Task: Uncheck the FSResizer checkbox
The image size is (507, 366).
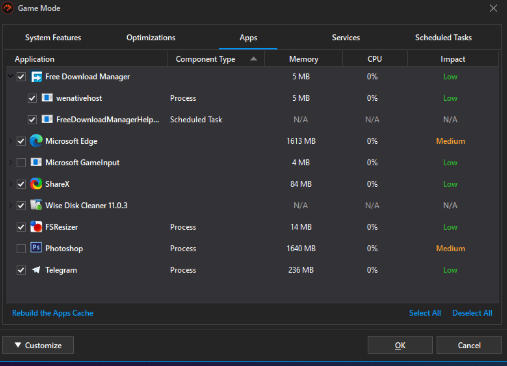Action: (x=21, y=227)
